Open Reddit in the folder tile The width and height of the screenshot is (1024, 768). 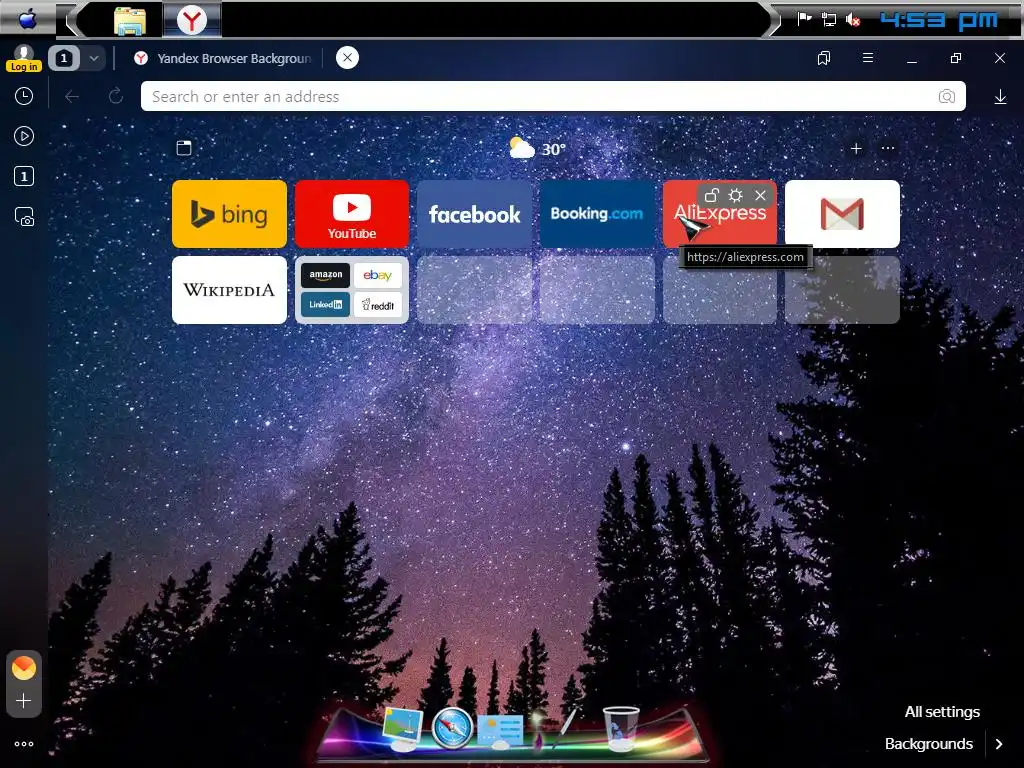[377, 305]
